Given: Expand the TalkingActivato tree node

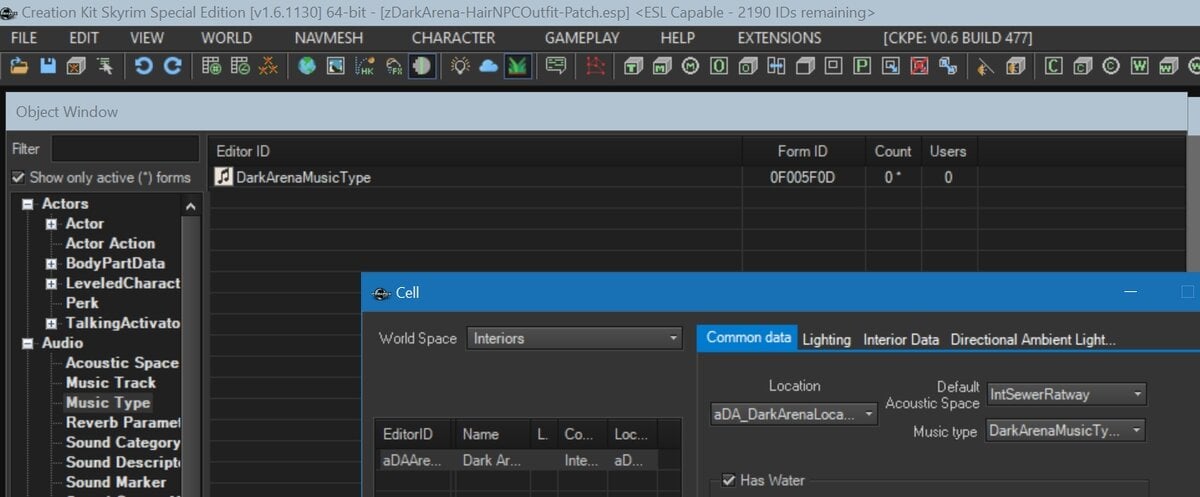Looking at the screenshot, I should point(52,324).
